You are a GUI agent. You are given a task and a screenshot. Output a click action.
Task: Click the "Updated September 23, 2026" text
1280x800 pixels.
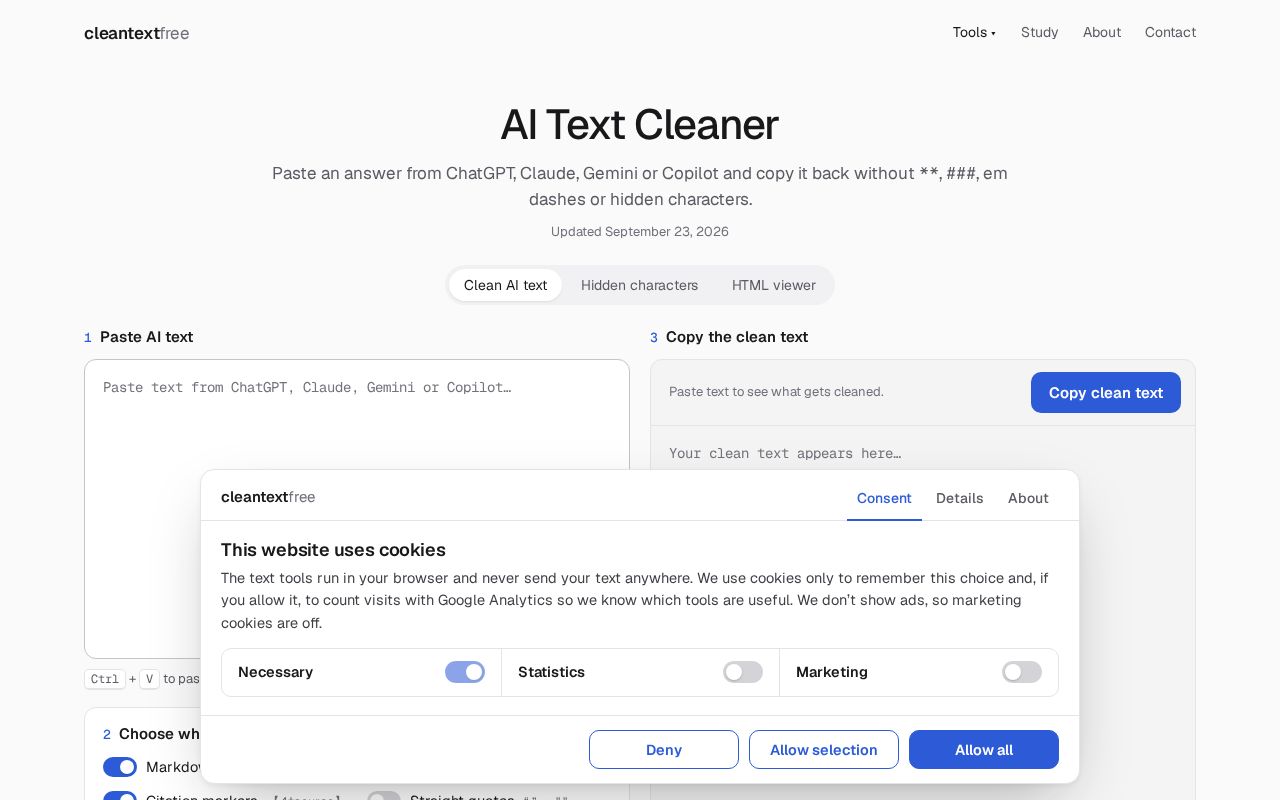pyautogui.click(x=640, y=232)
